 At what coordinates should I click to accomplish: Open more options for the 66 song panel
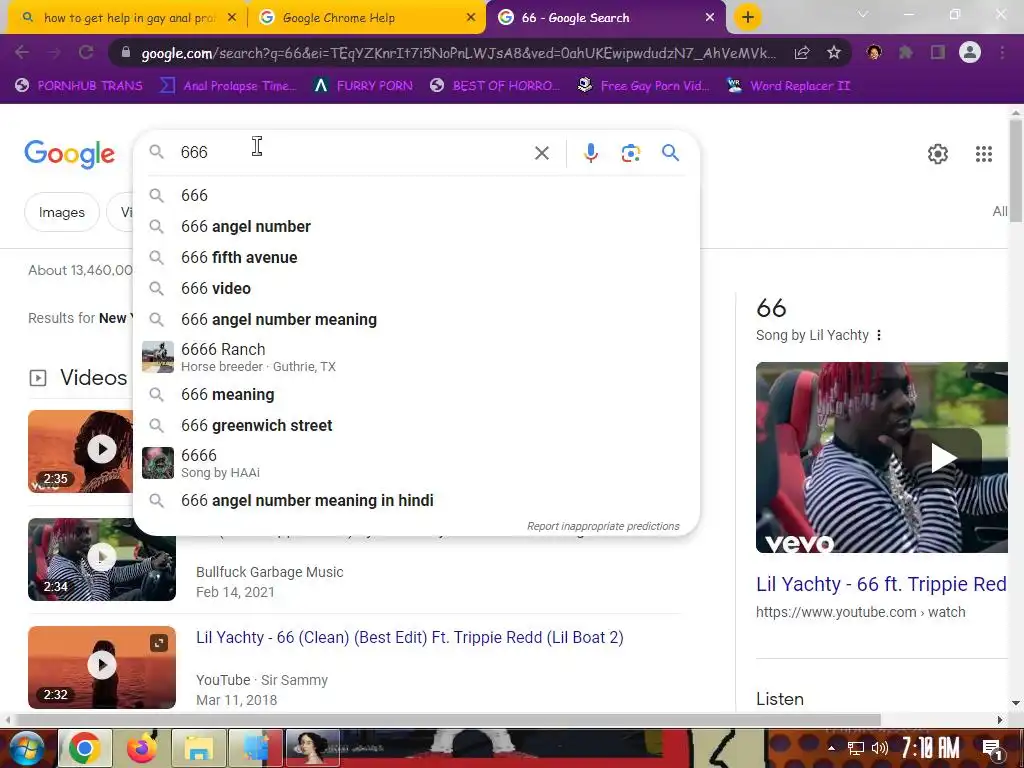(879, 335)
